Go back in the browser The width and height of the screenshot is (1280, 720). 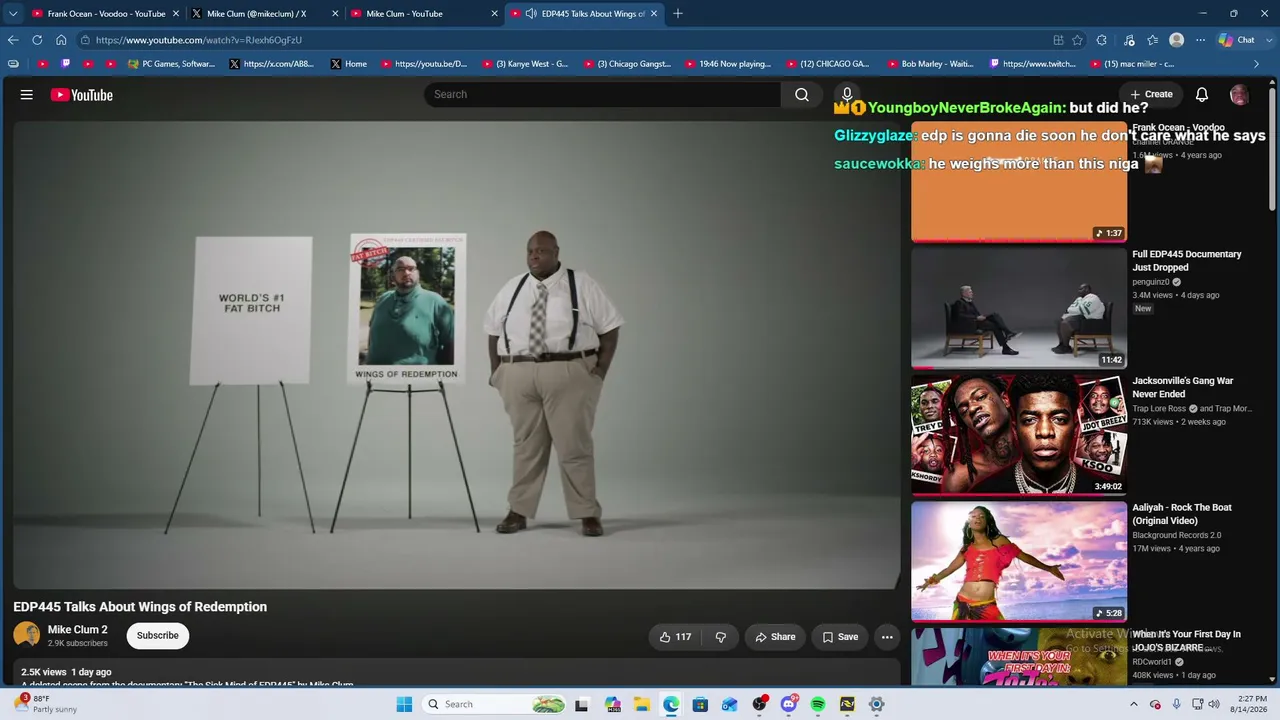point(13,40)
